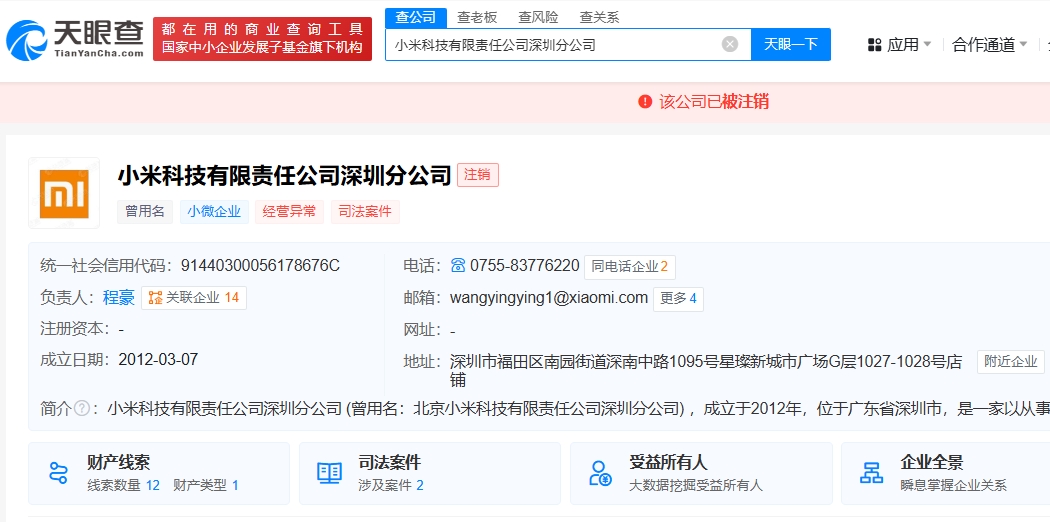
Task: Click the question mark icon beside 简介
Action: point(82,408)
